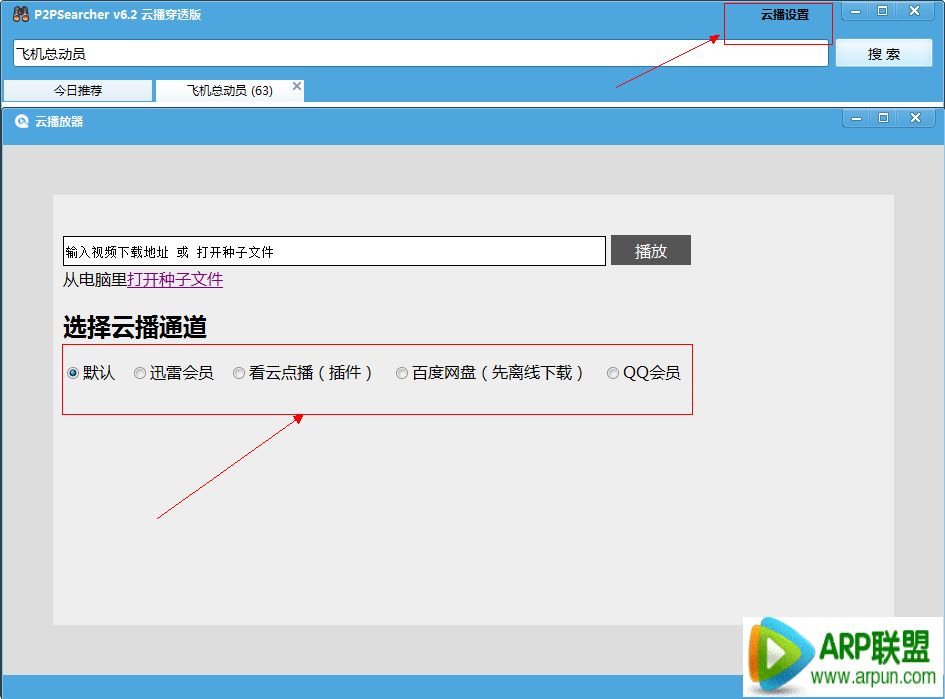Select the 默认 cloud playback channel
This screenshot has height=699, width=945.
click(x=72, y=373)
